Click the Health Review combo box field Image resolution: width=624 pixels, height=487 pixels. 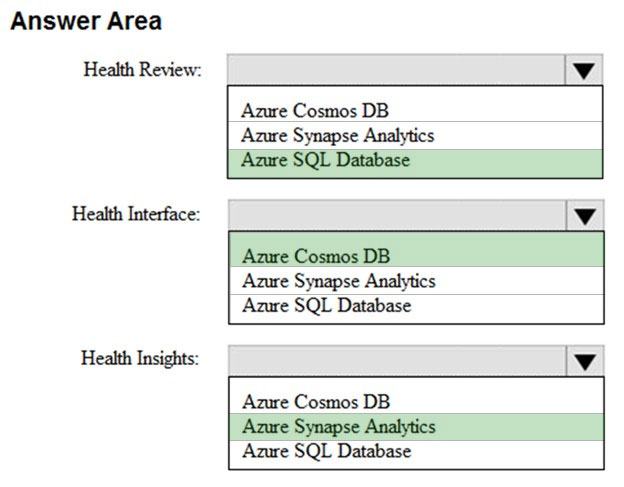click(396, 70)
